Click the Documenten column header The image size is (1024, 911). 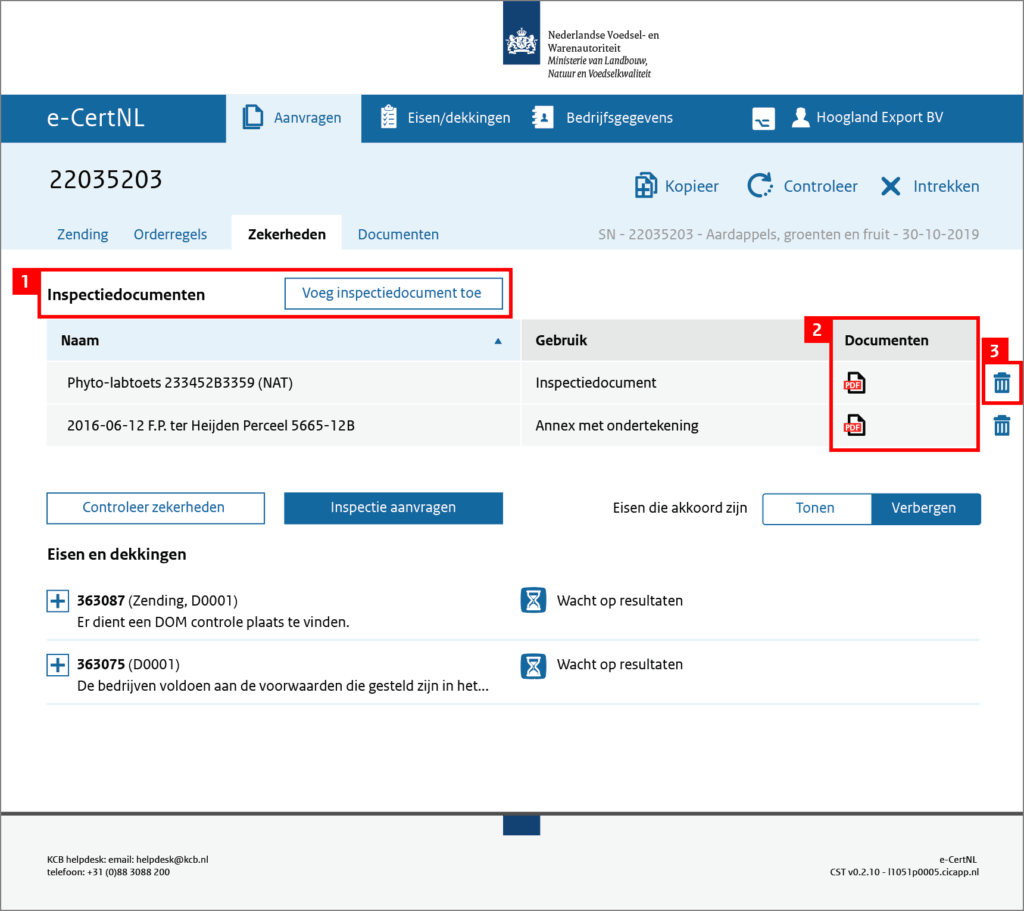tap(904, 340)
